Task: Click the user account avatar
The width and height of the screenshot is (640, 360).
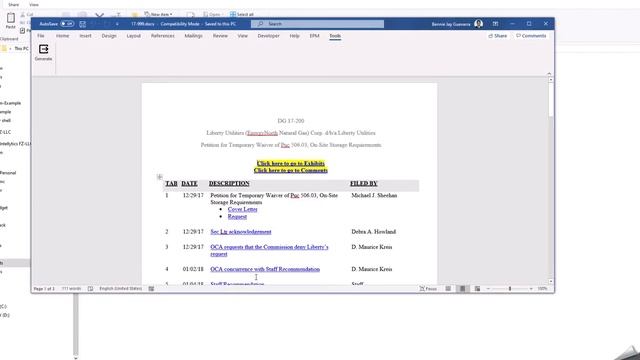Action: tap(479, 24)
